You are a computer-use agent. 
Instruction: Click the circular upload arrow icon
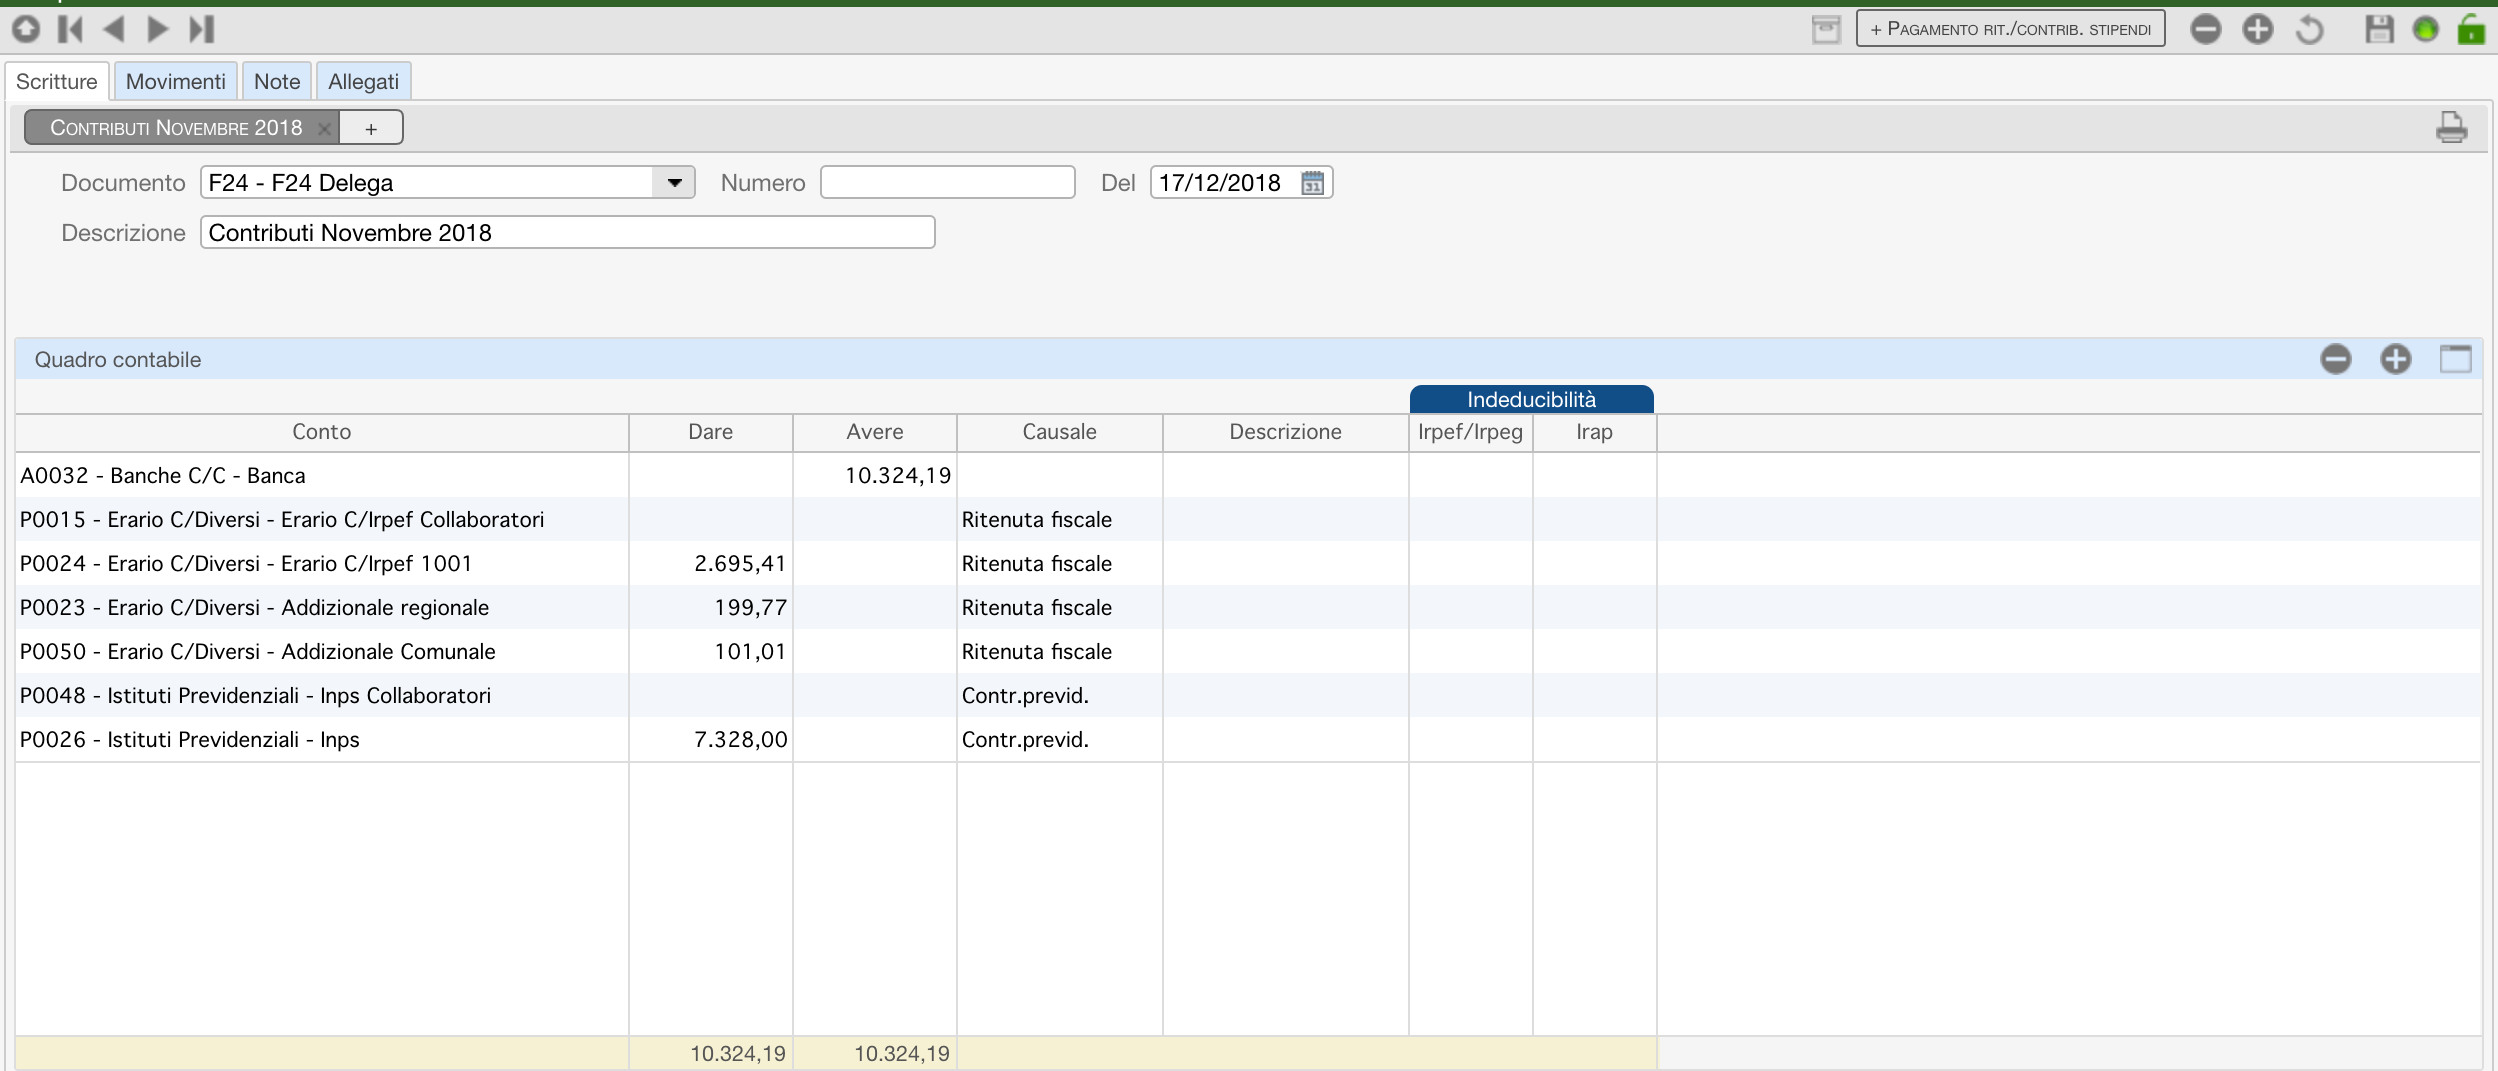tap(26, 29)
